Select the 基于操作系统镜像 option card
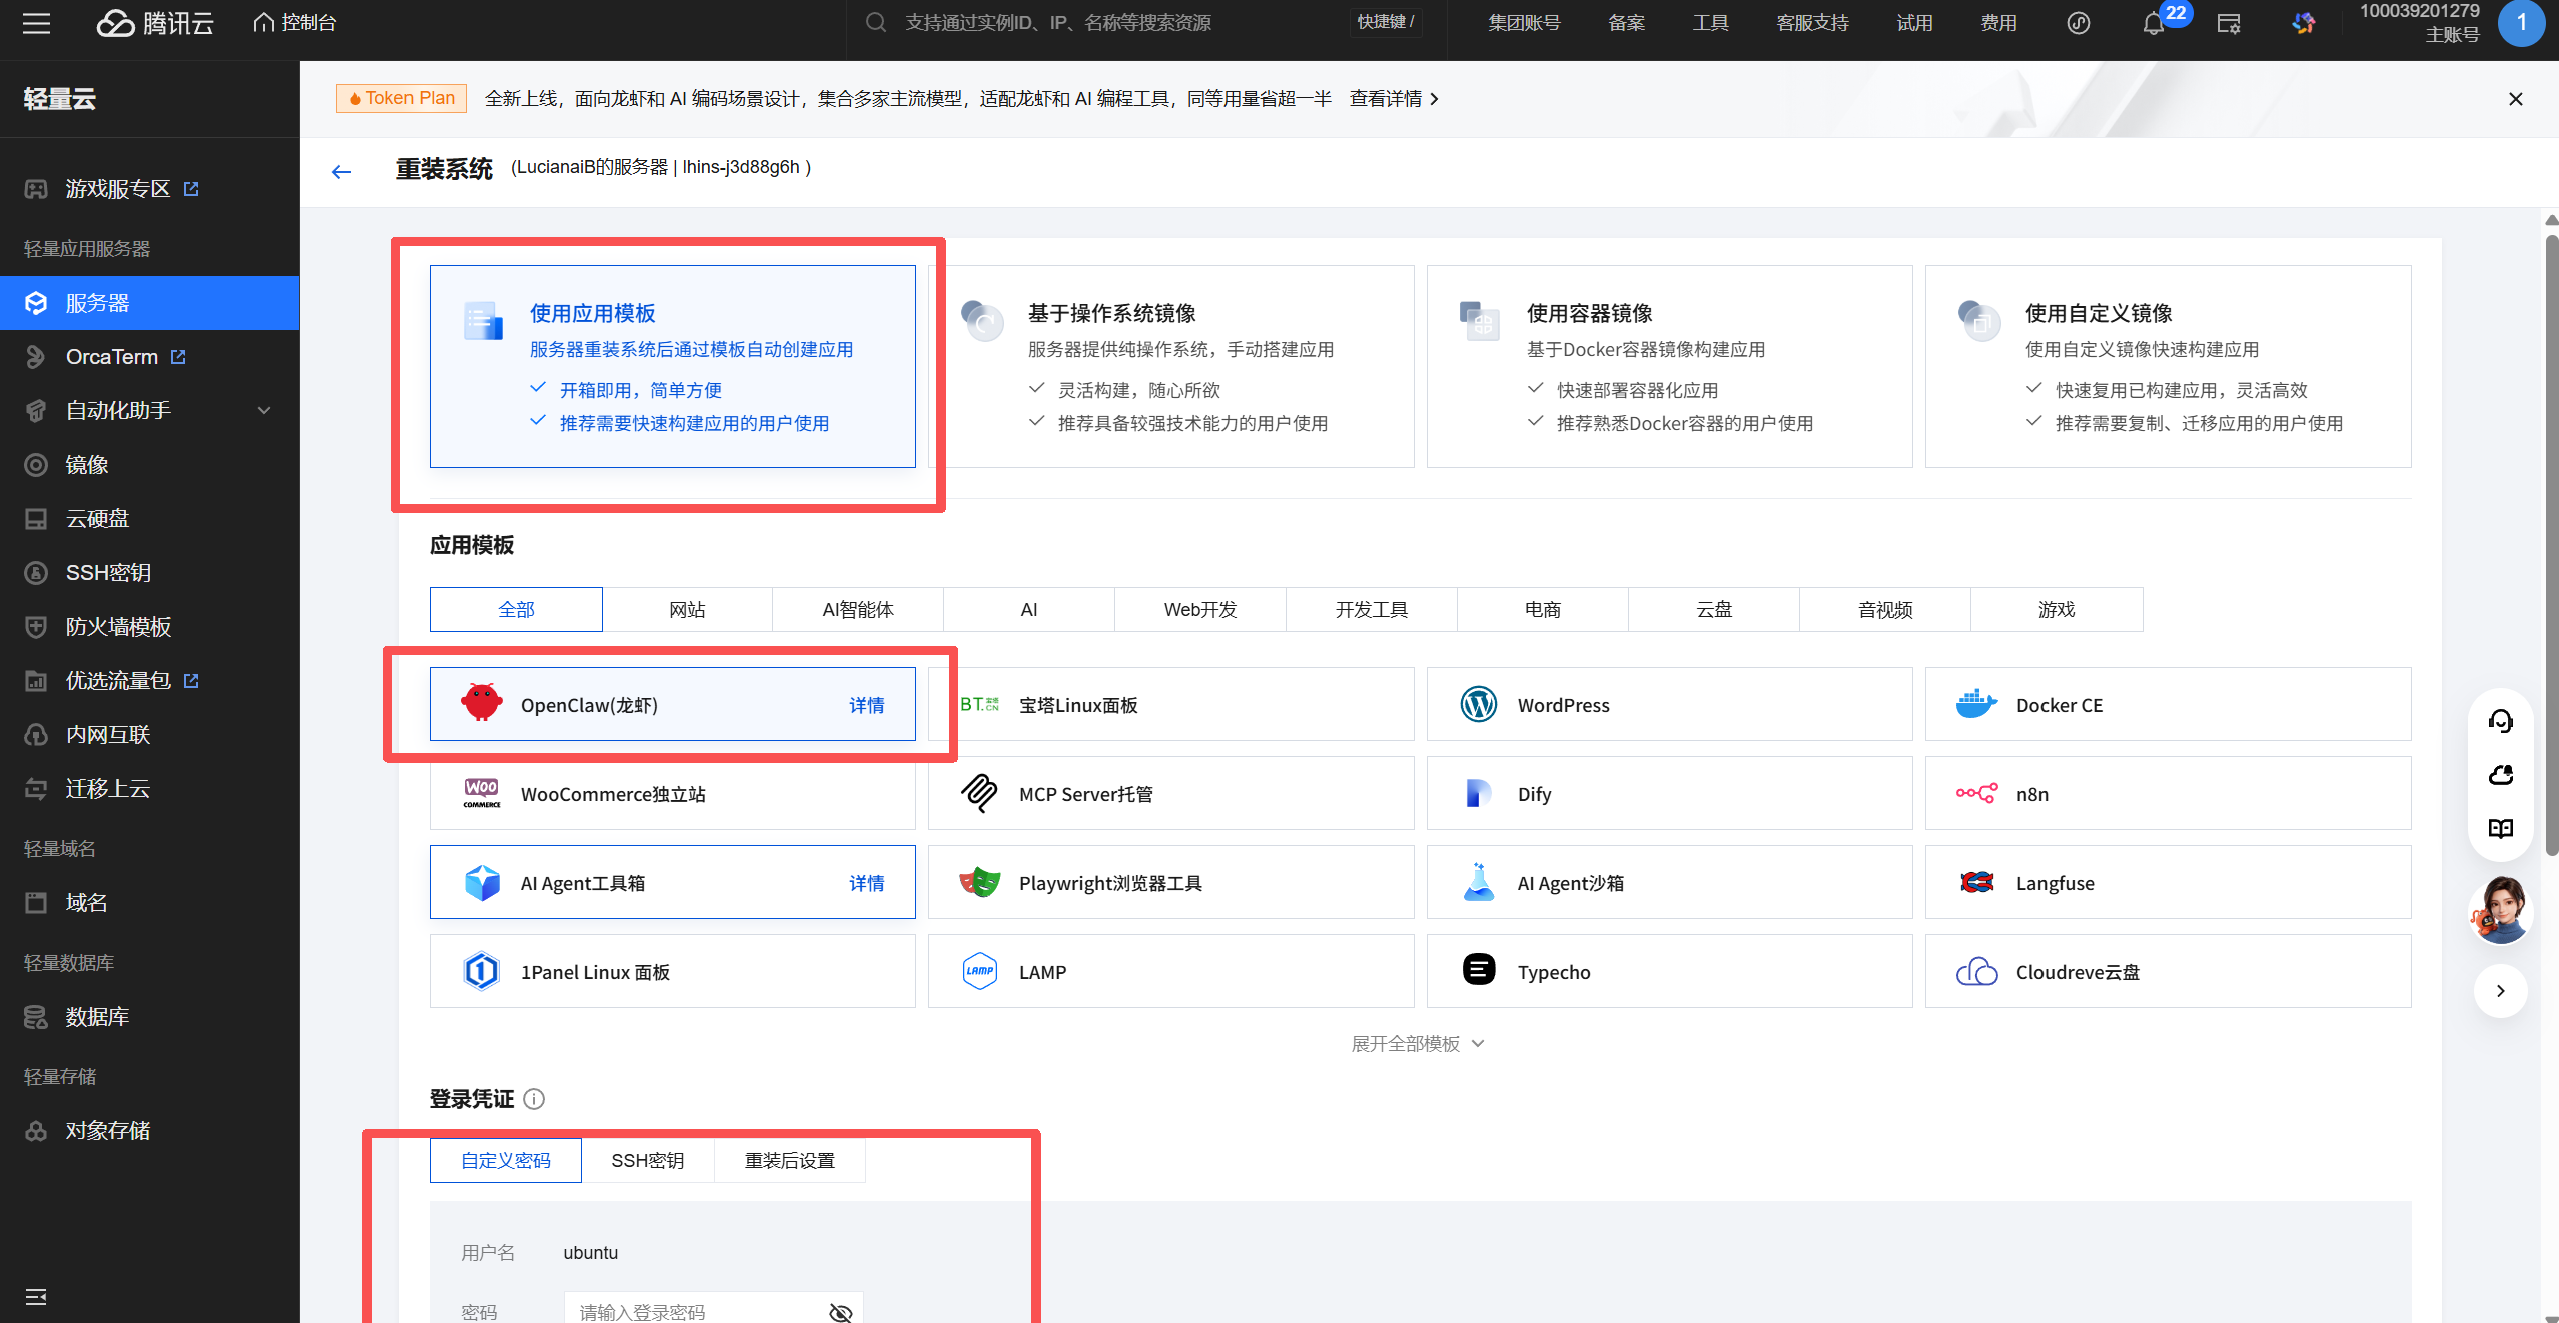 point(1170,366)
